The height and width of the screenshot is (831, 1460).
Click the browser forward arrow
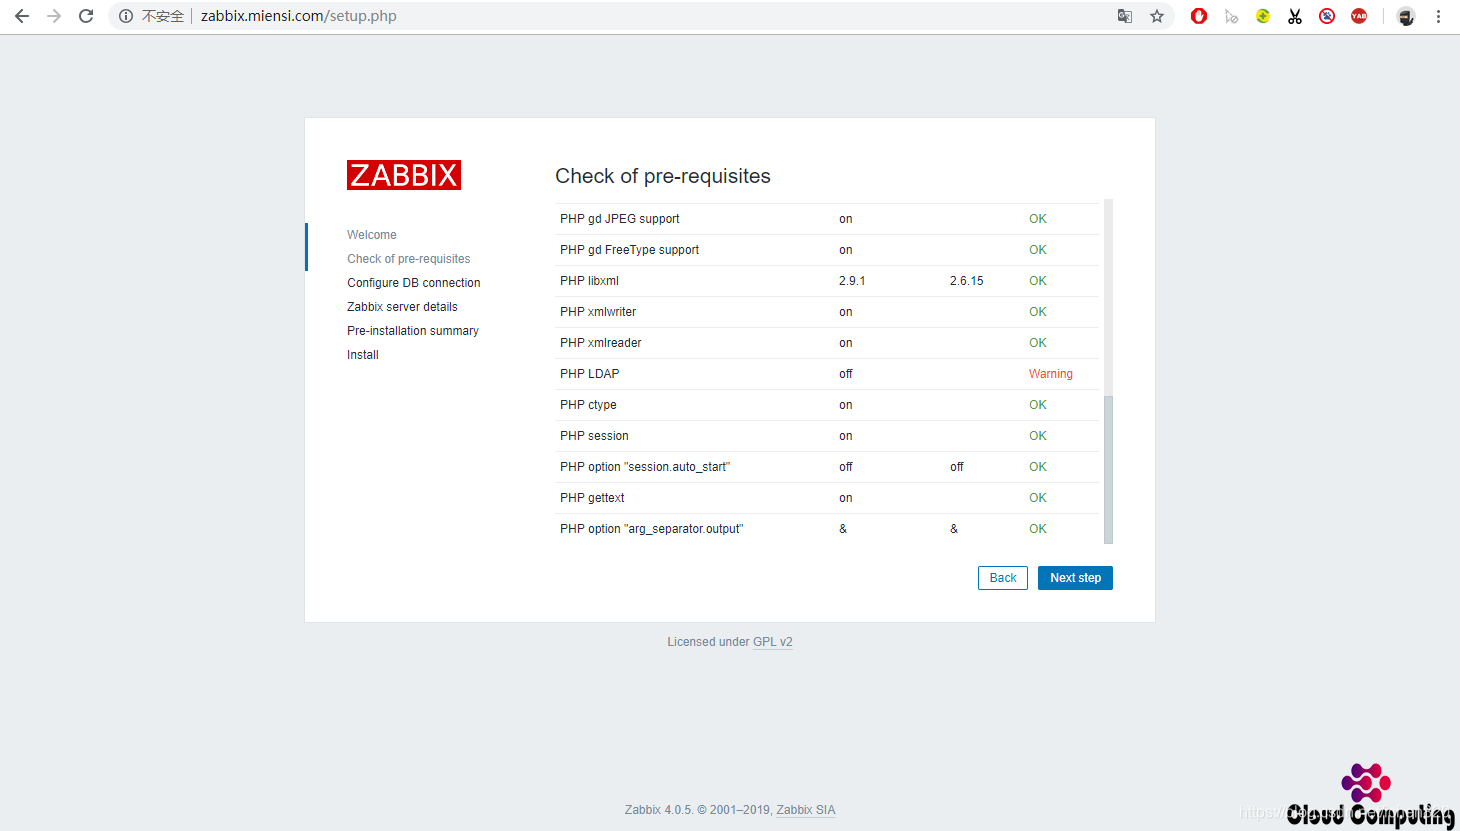(54, 16)
